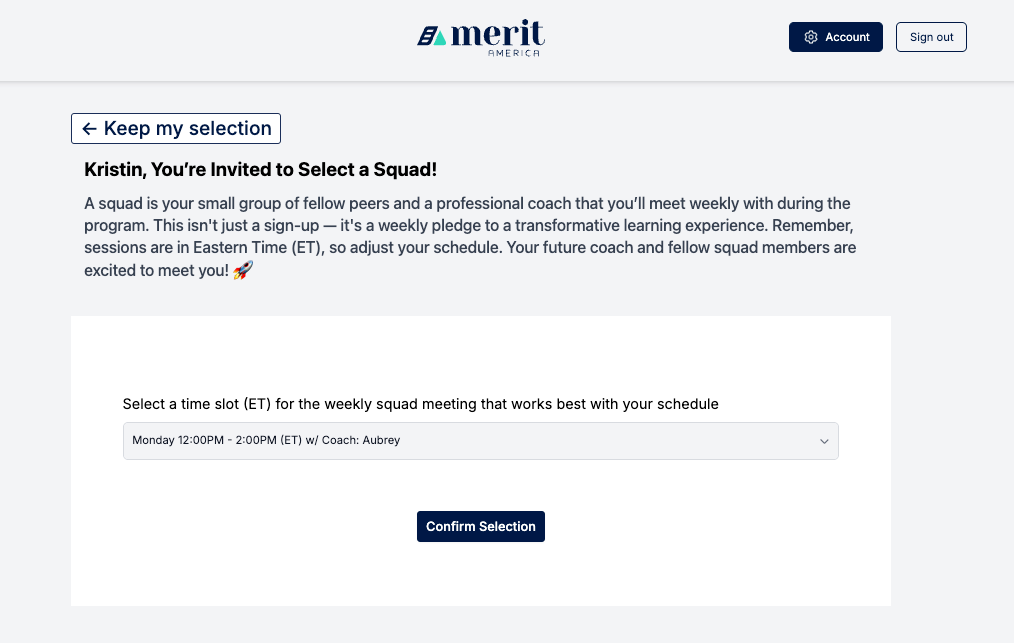Screen dimensions: 1014x643
Task: Click the rocket emoji after the description
Action: click(242, 271)
